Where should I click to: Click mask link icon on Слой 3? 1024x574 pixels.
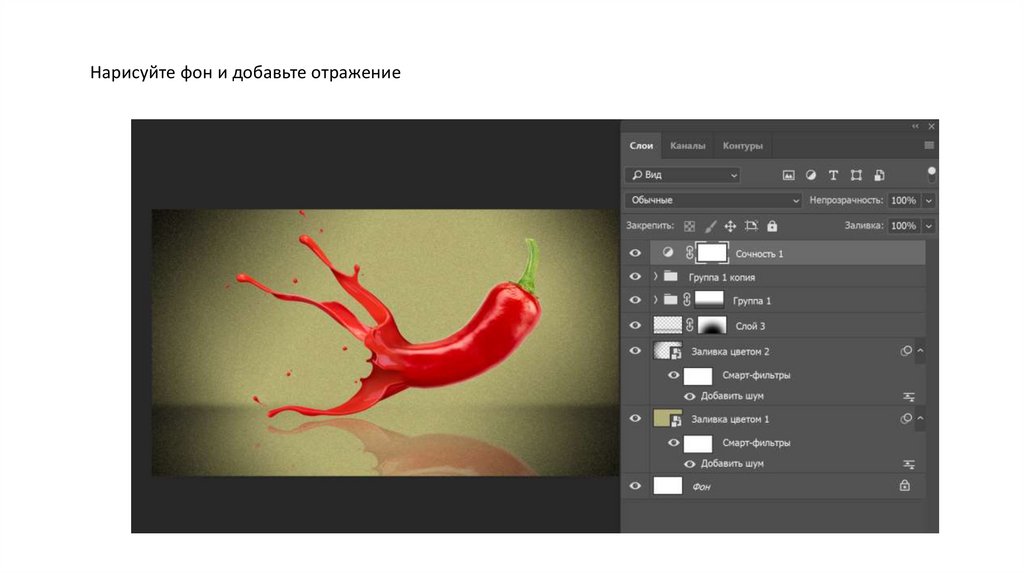coord(689,325)
